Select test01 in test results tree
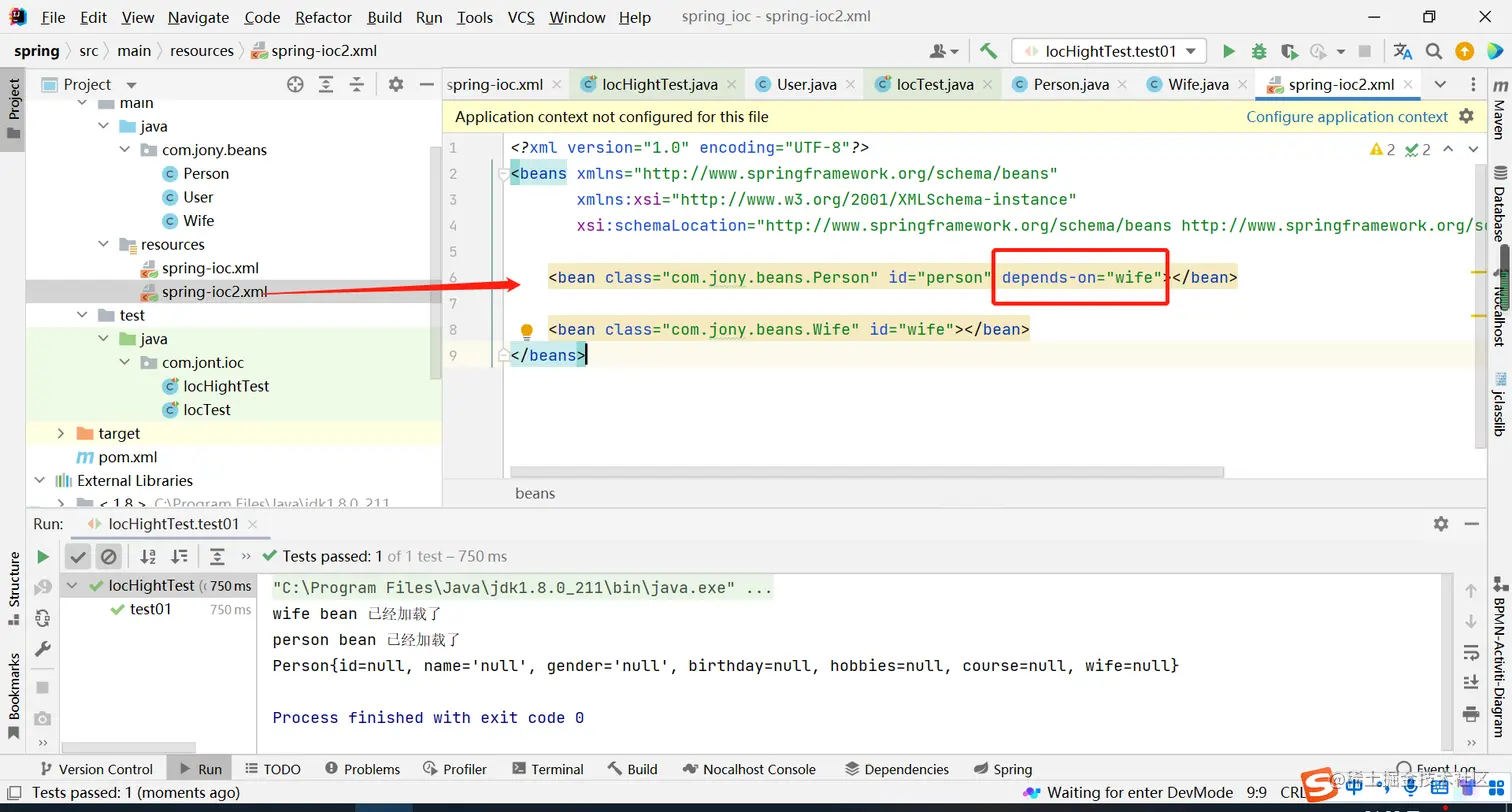The image size is (1512, 812). (x=150, y=609)
